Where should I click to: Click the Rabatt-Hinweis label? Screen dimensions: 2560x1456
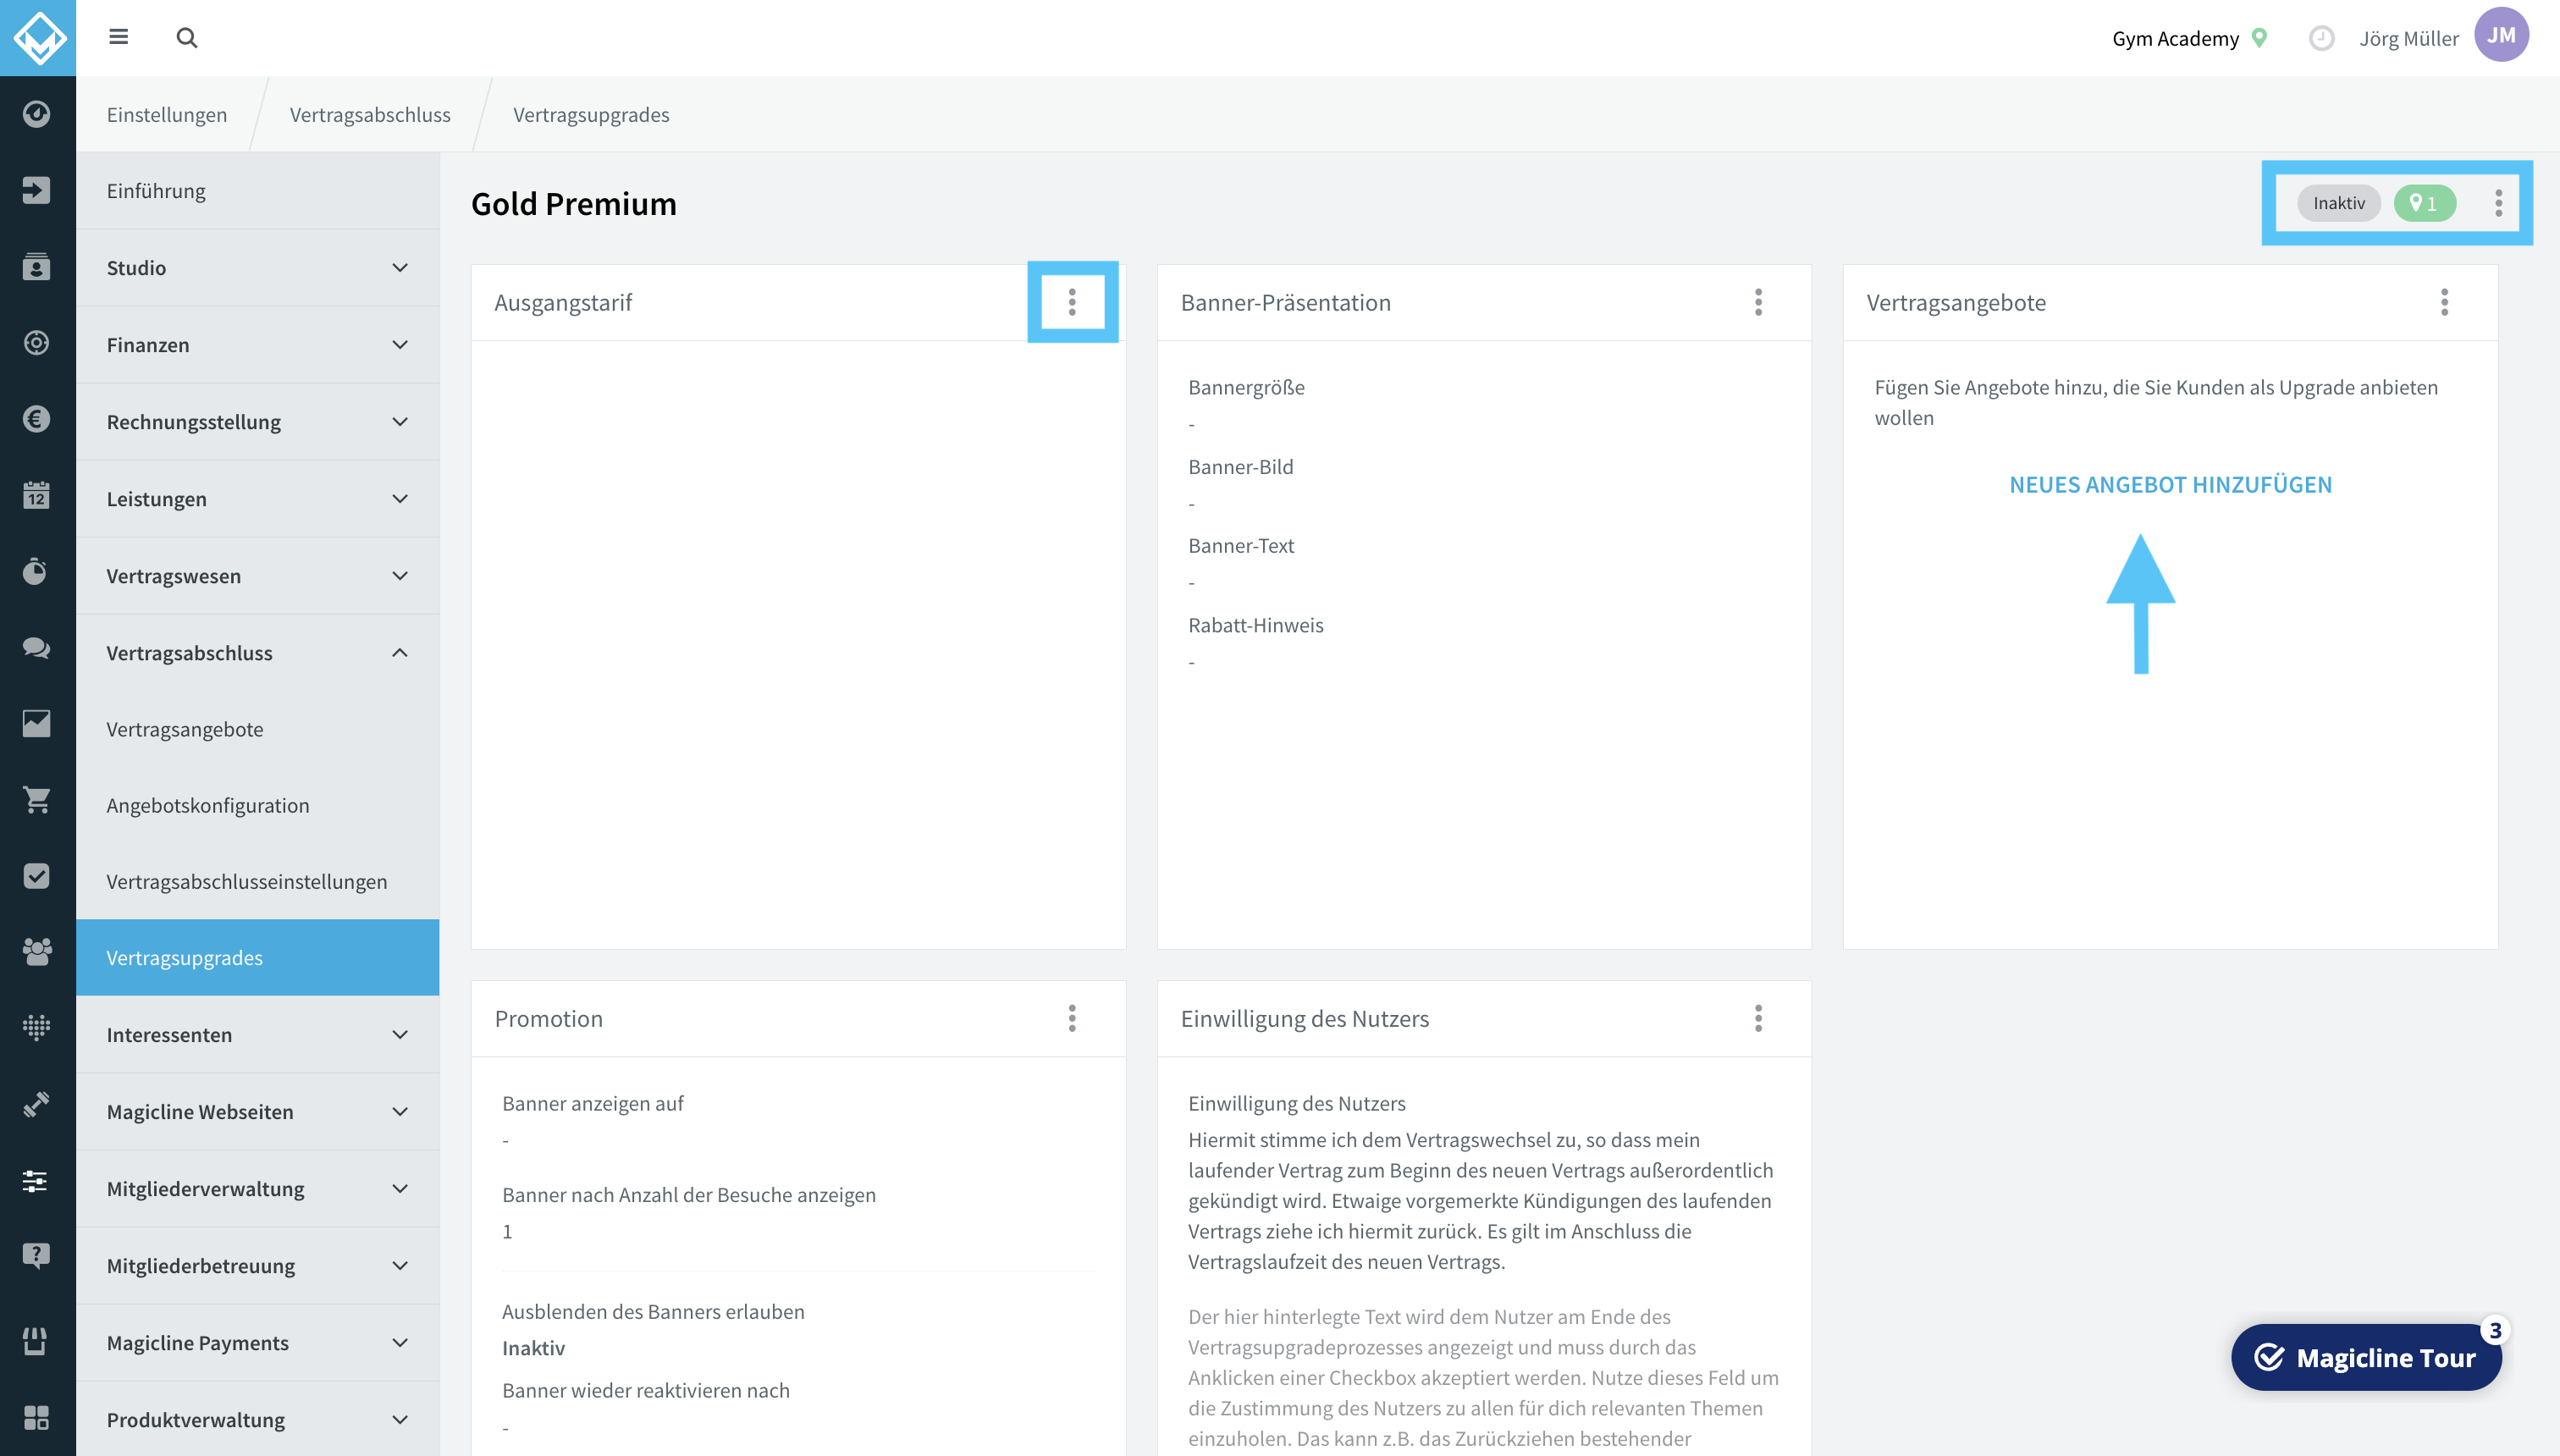pos(1255,625)
